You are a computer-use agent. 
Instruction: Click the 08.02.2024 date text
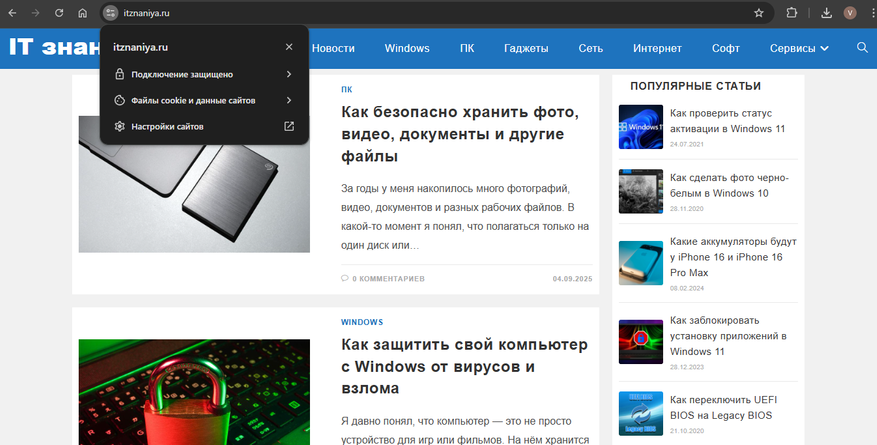[687, 288]
